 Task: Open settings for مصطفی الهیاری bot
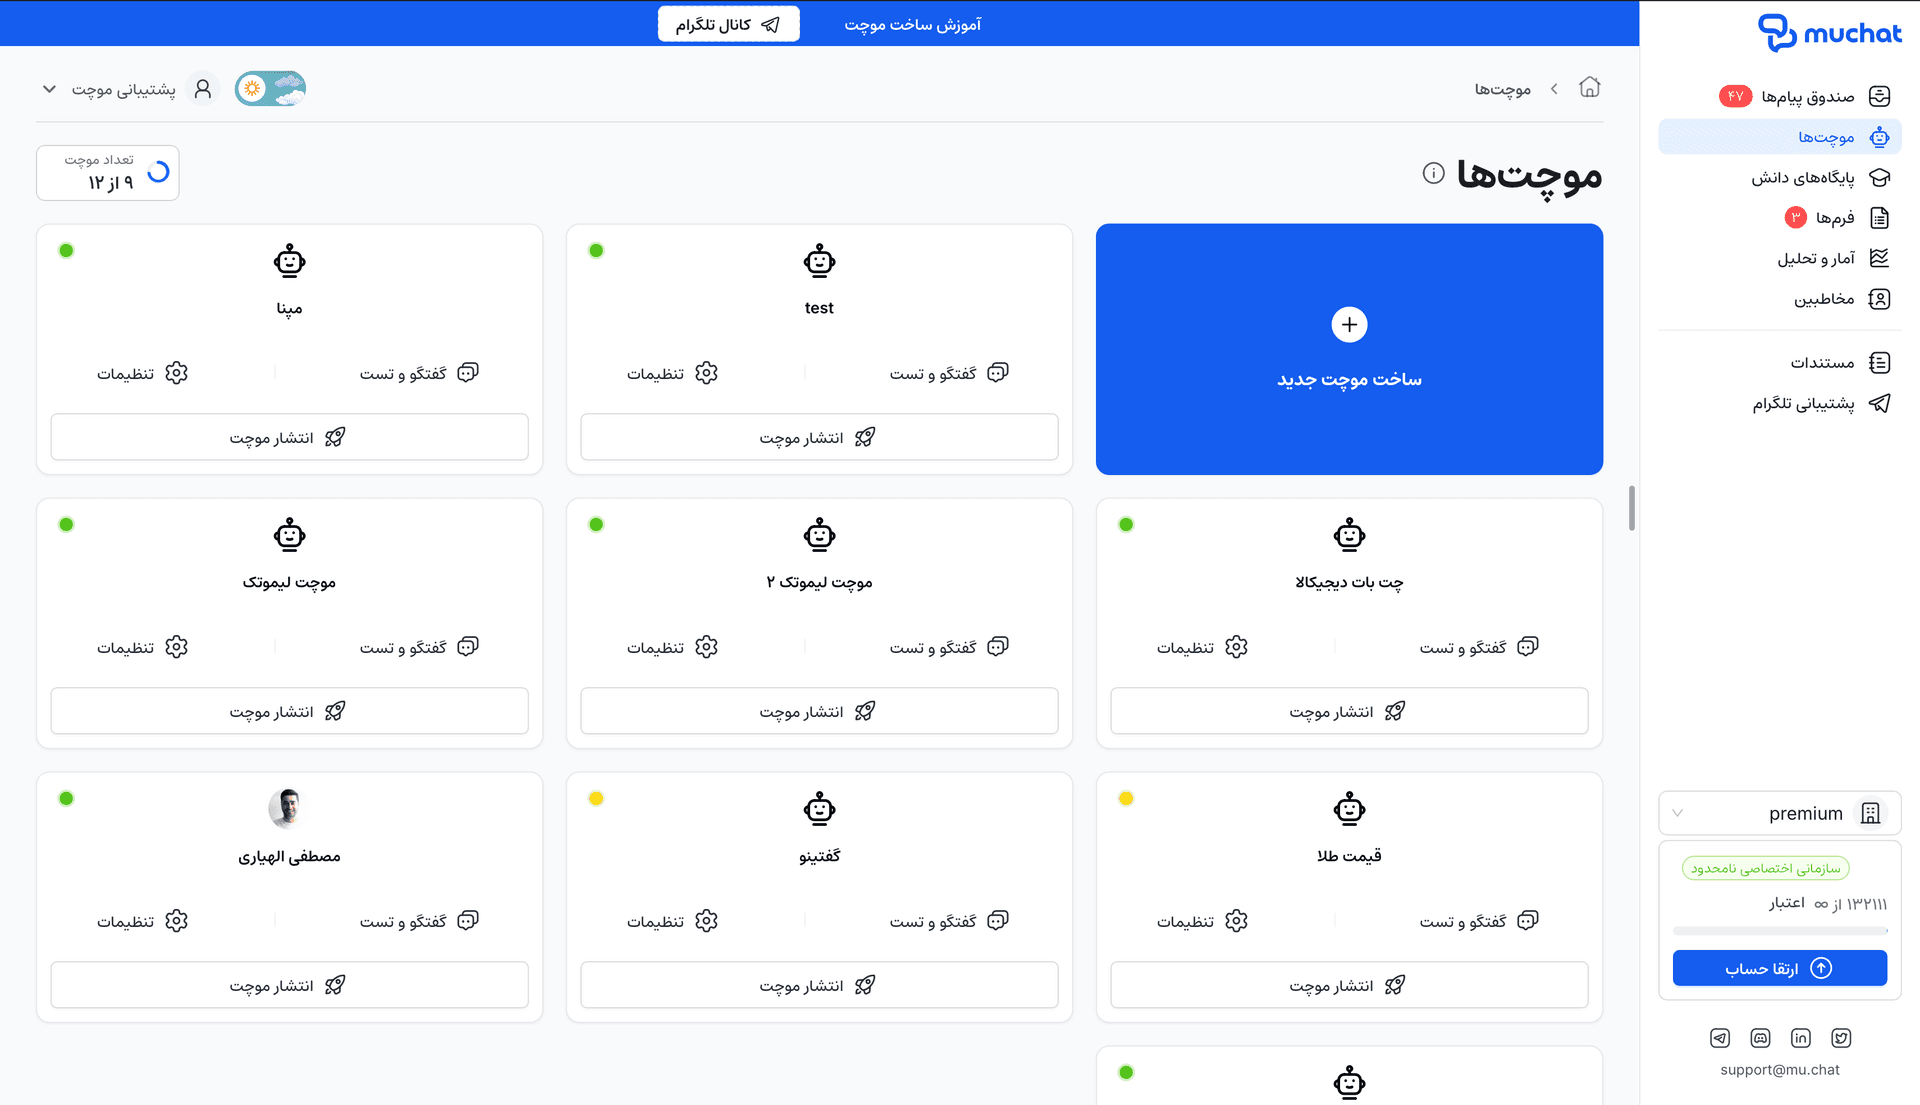point(142,921)
